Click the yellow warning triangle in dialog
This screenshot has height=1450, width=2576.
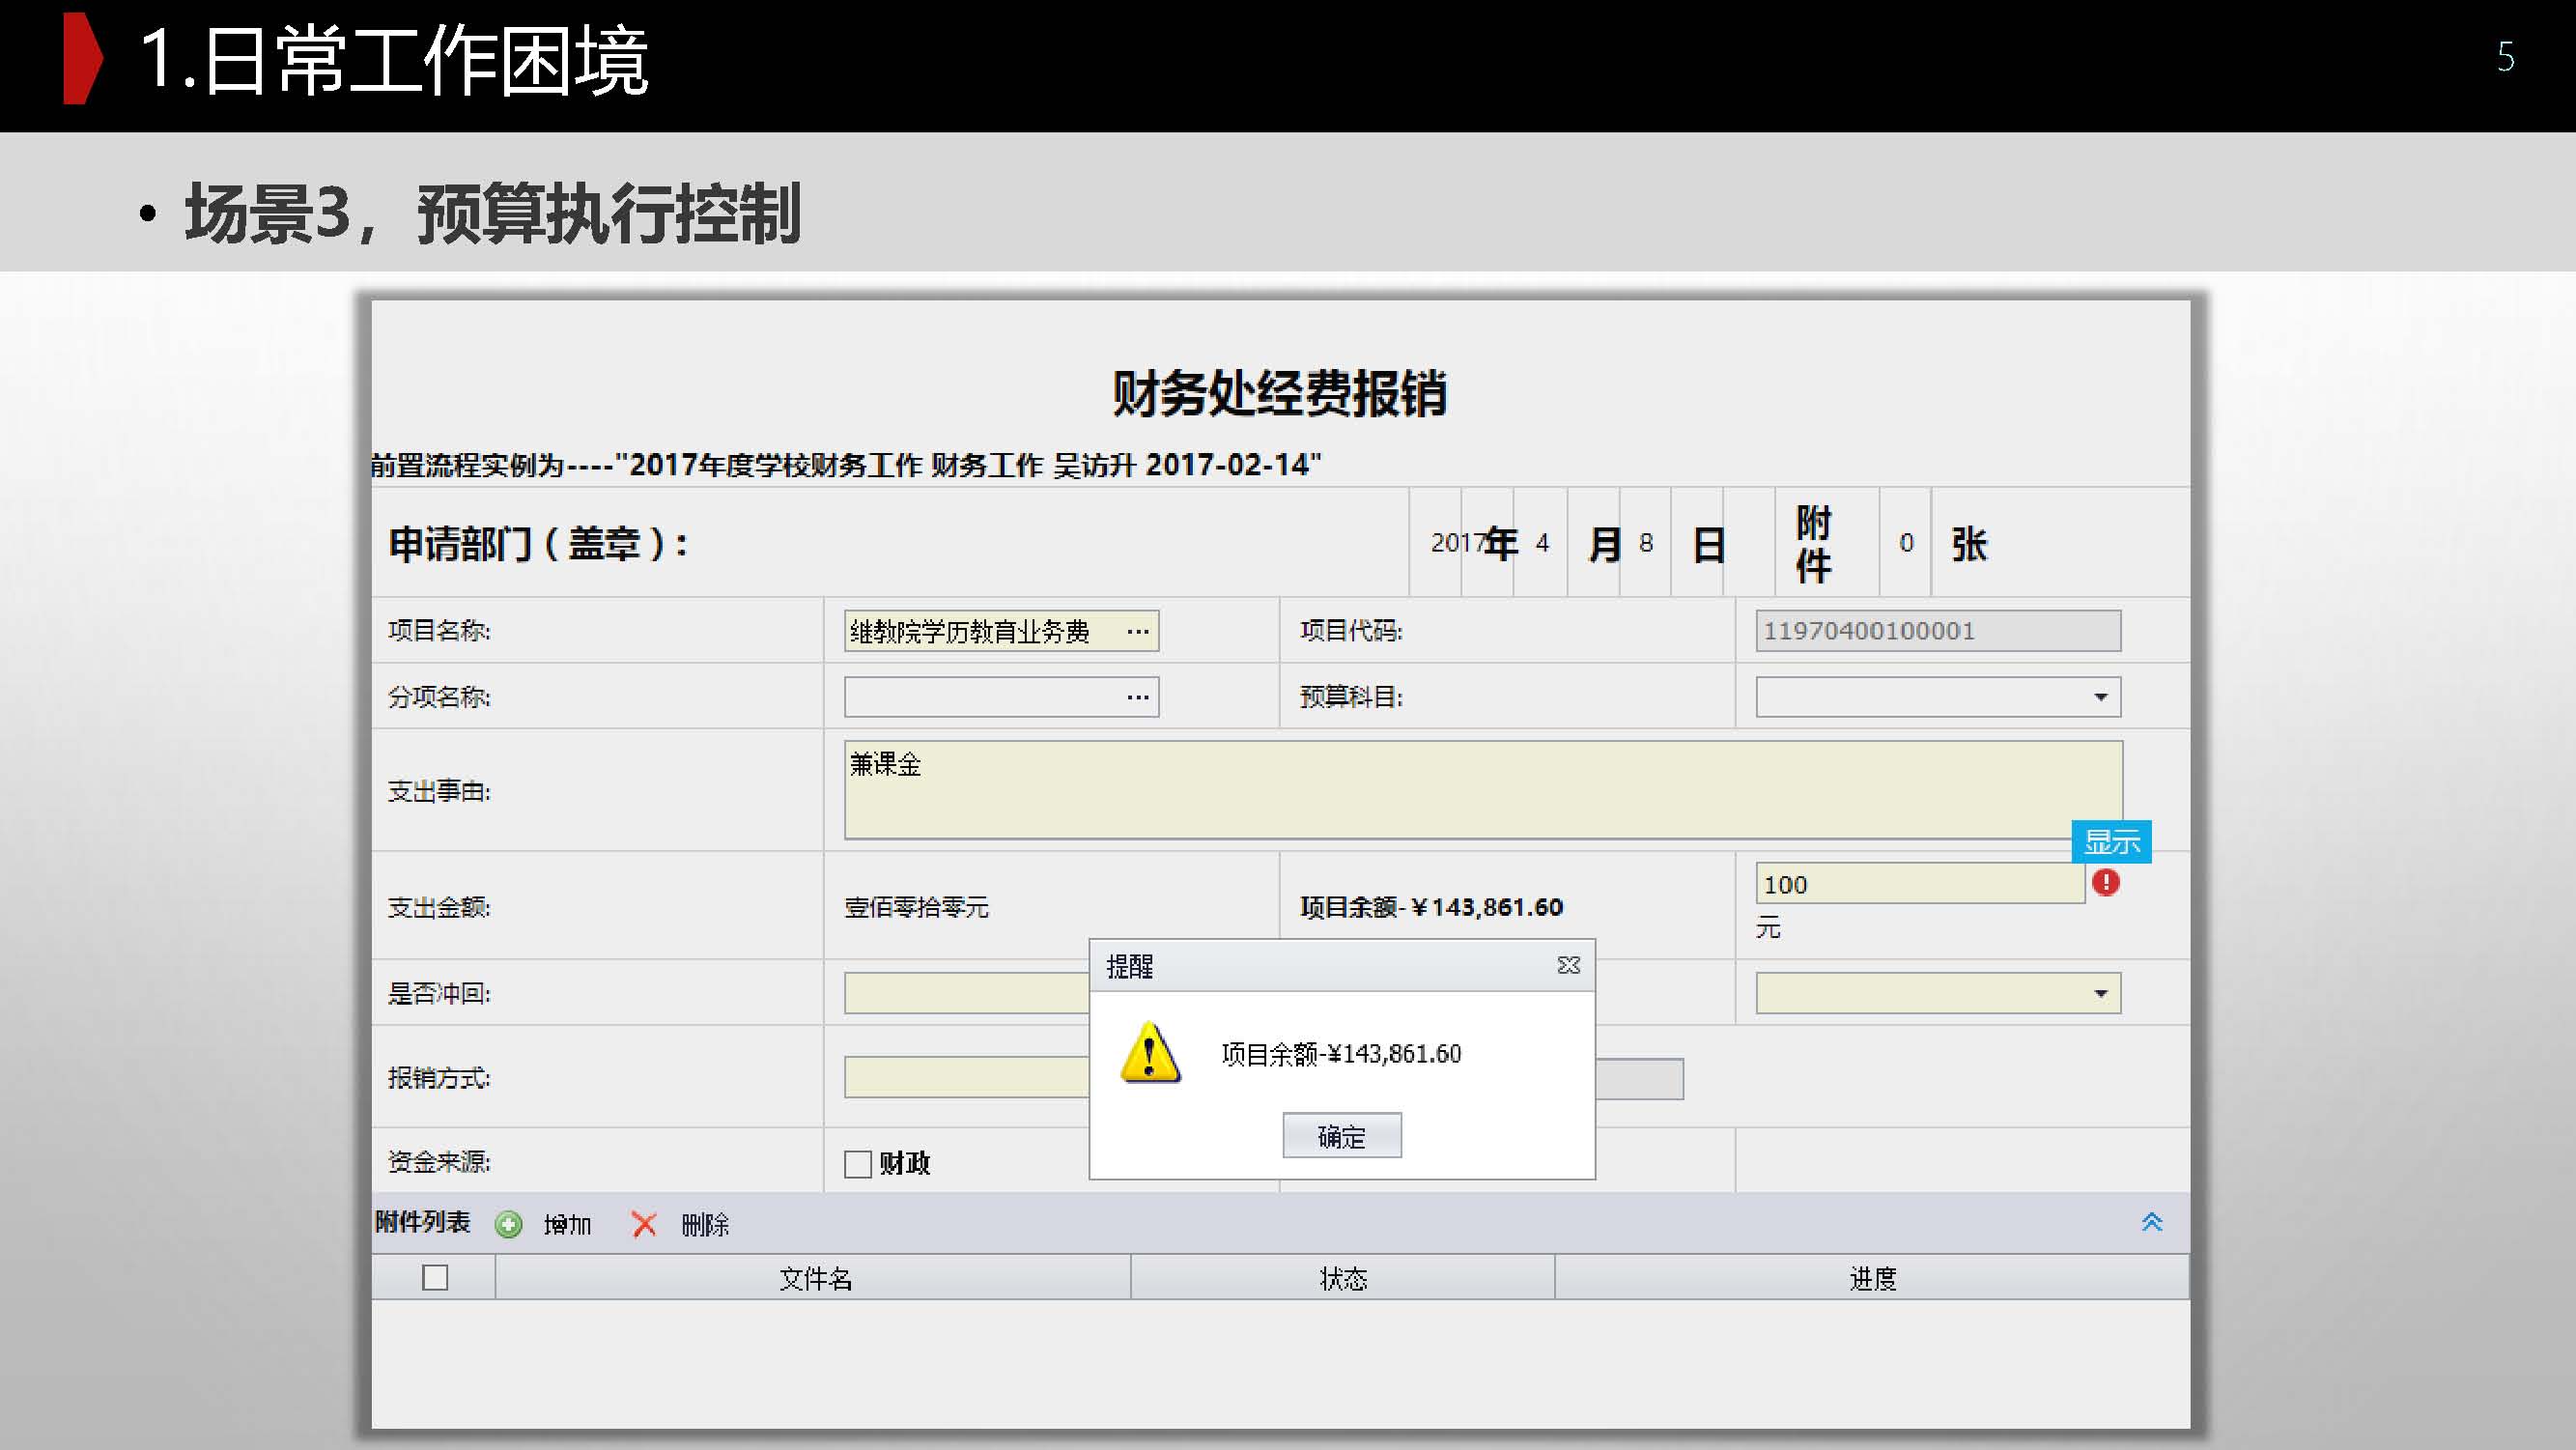click(1150, 1052)
